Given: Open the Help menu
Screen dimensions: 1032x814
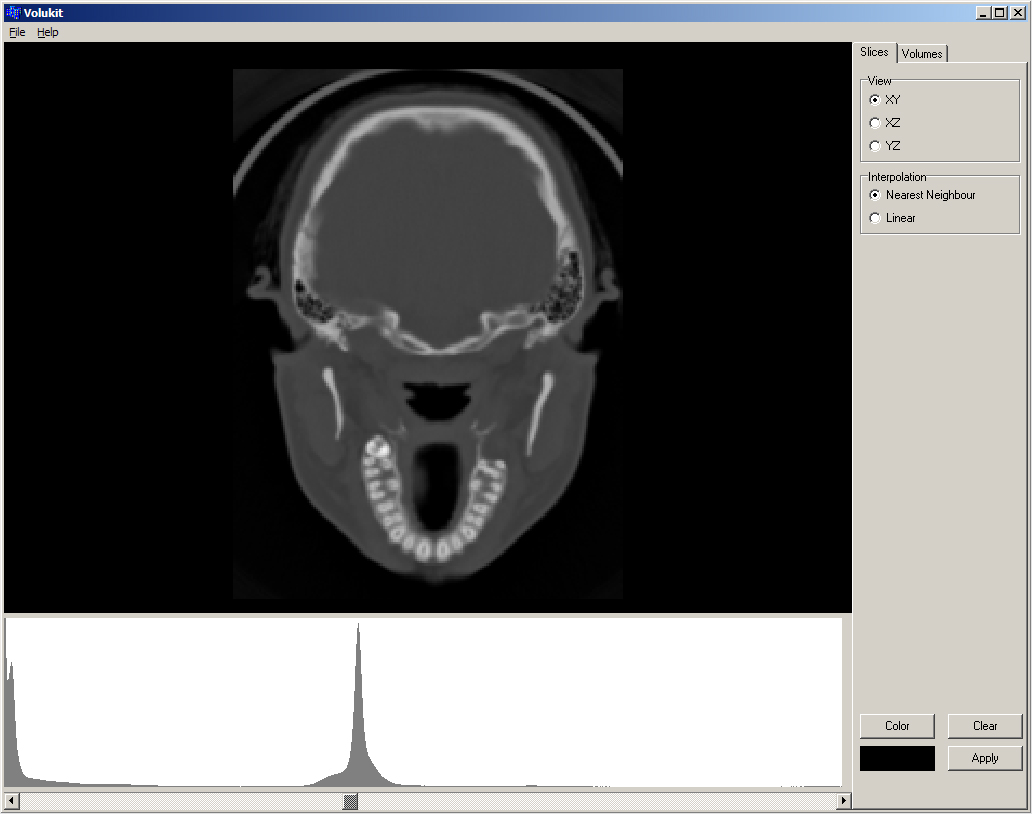Looking at the screenshot, I should pyautogui.click(x=48, y=32).
